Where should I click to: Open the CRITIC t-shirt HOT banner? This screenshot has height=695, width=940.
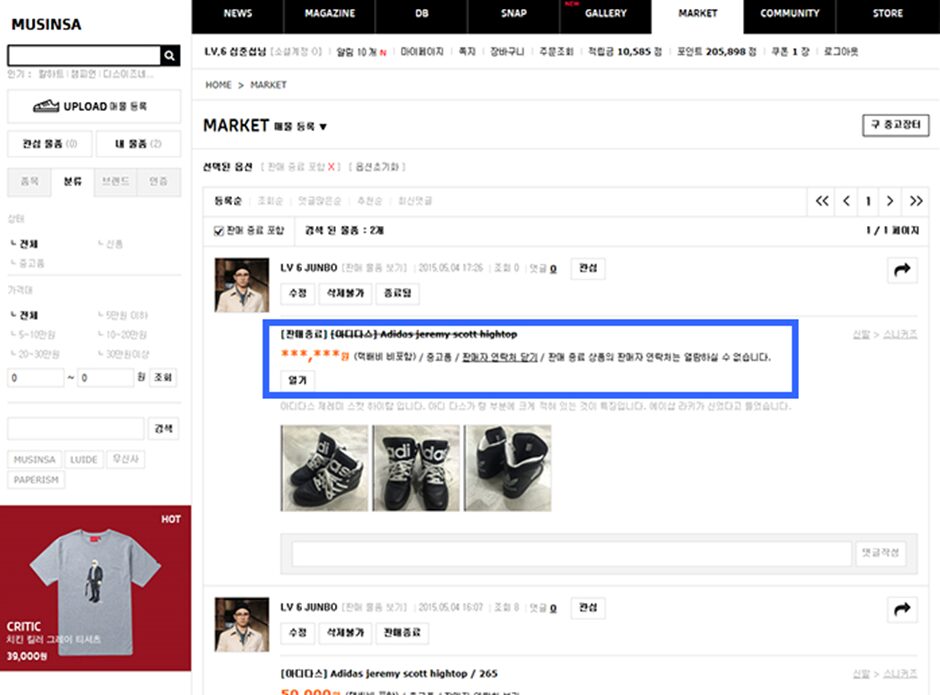pyautogui.click(x=95, y=588)
